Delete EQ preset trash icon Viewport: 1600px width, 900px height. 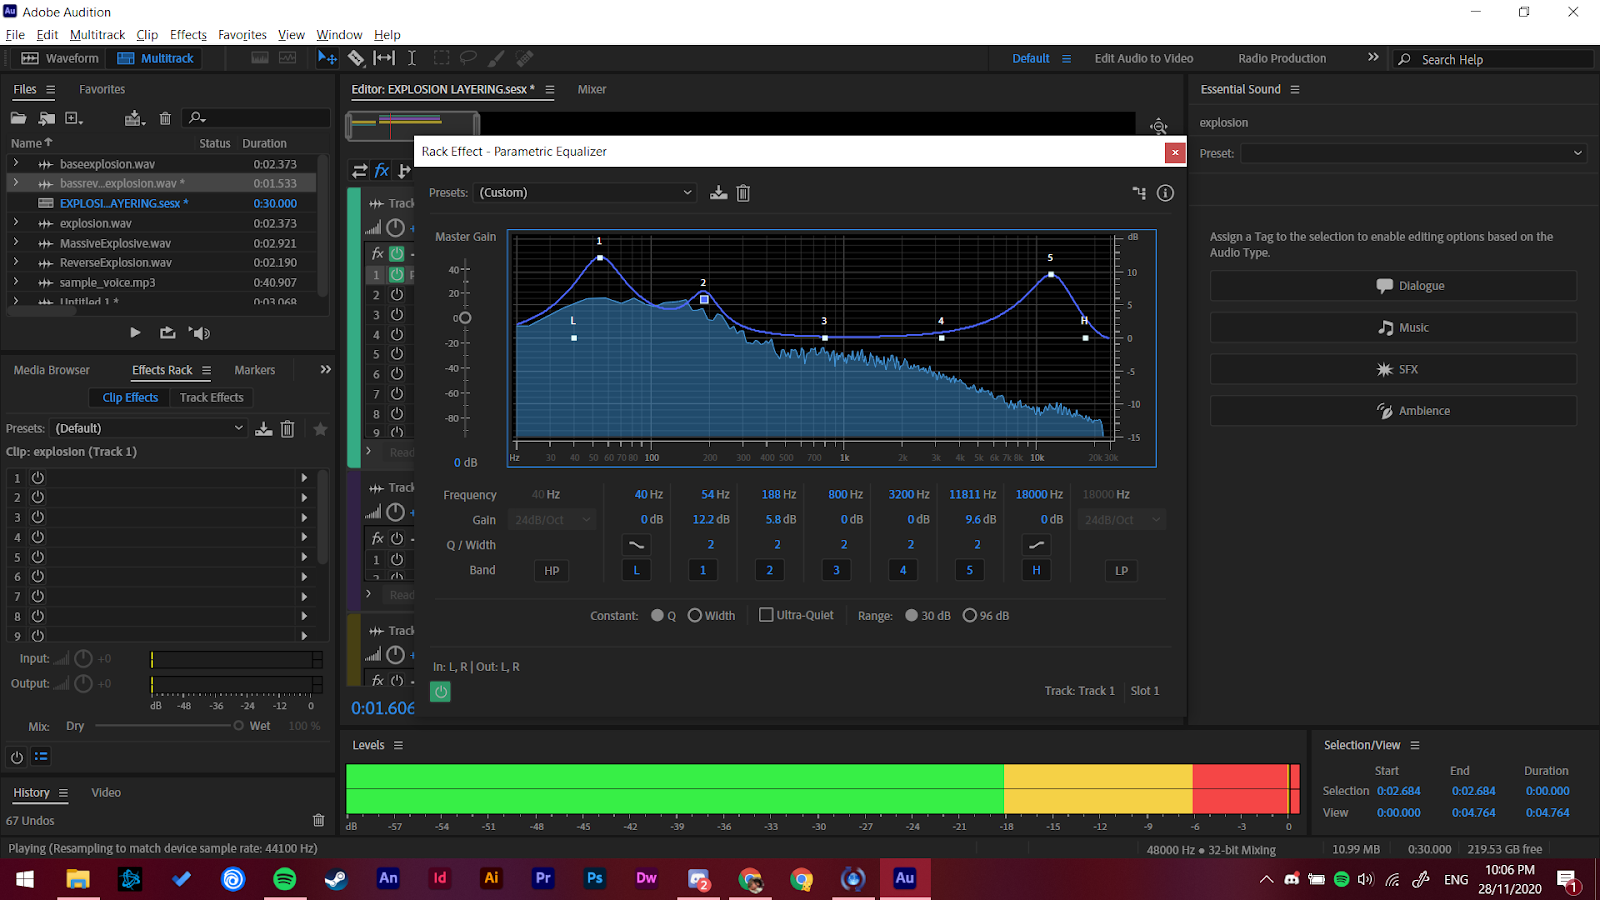click(x=743, y=193)
